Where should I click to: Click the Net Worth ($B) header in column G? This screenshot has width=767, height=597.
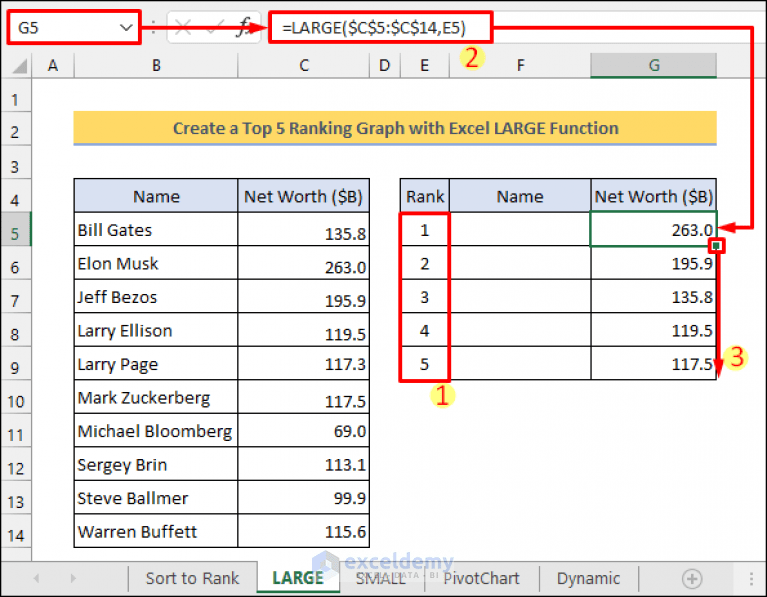point(654,196)
